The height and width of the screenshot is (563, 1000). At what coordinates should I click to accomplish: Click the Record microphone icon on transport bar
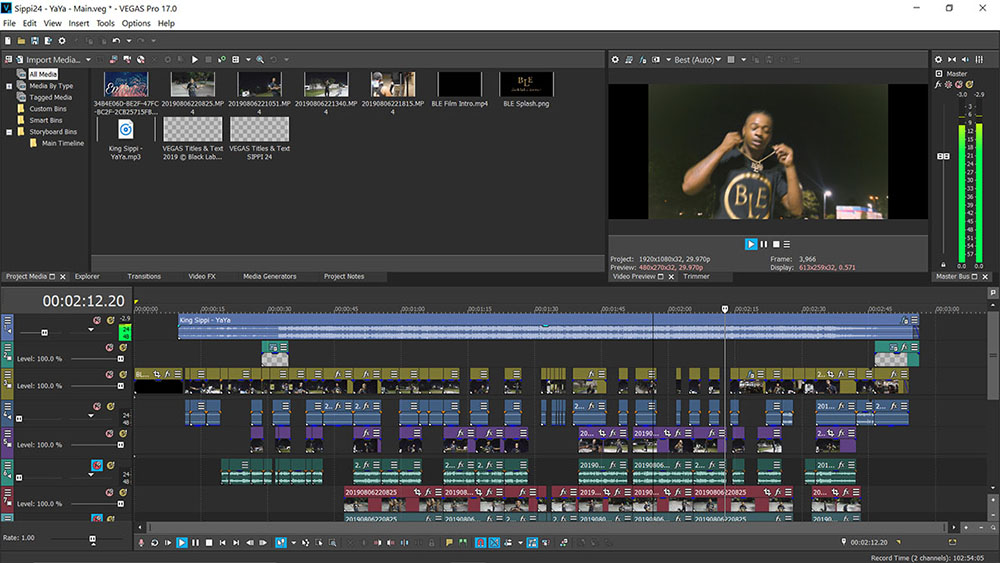[141, 542]
